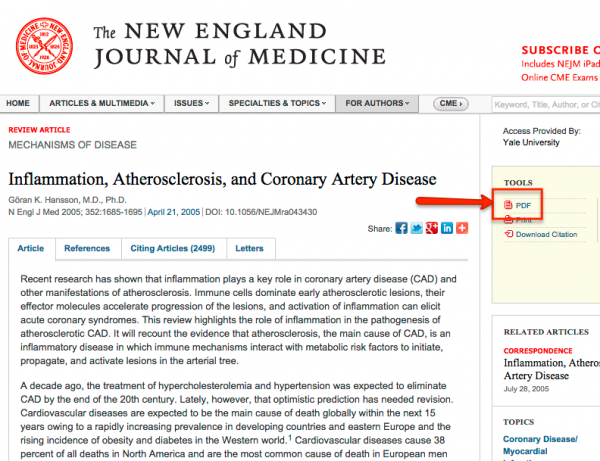Click N Engl J Med 2005 citation text
This screenshot has height=461, width=600.
point(75,212)
